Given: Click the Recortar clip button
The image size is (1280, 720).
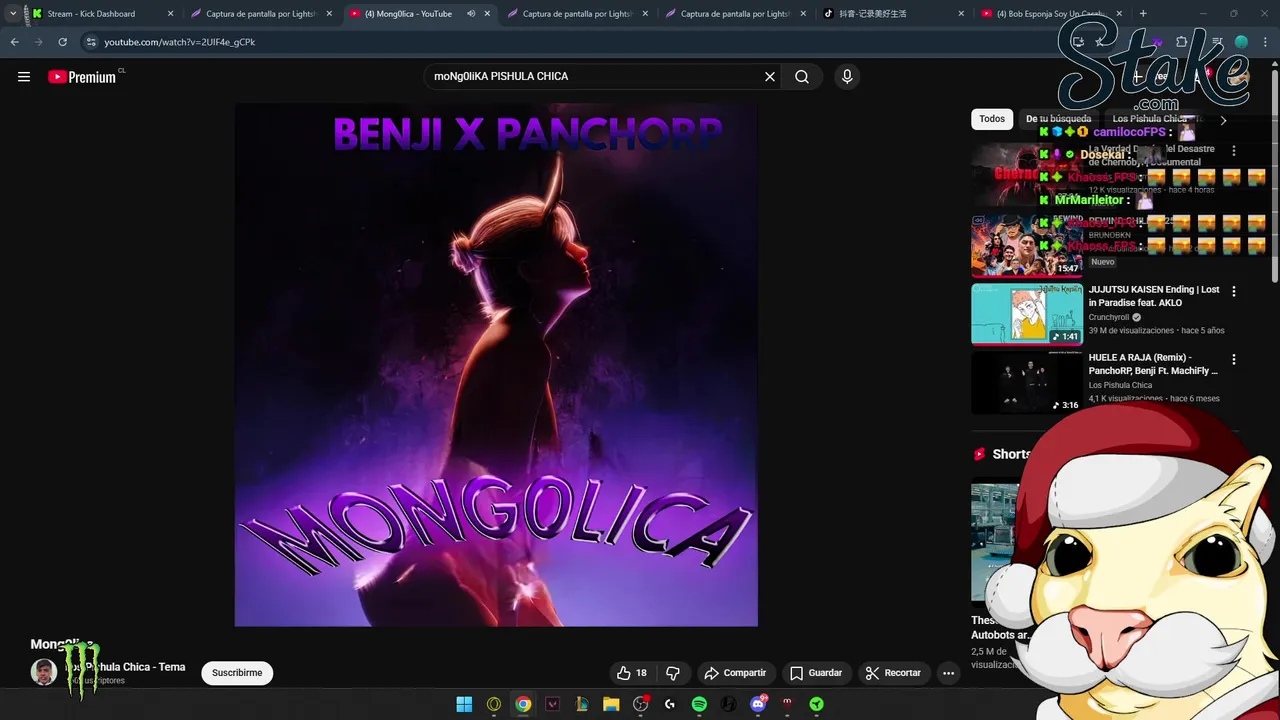Looking at the screenshot, I should click(893, 673).
